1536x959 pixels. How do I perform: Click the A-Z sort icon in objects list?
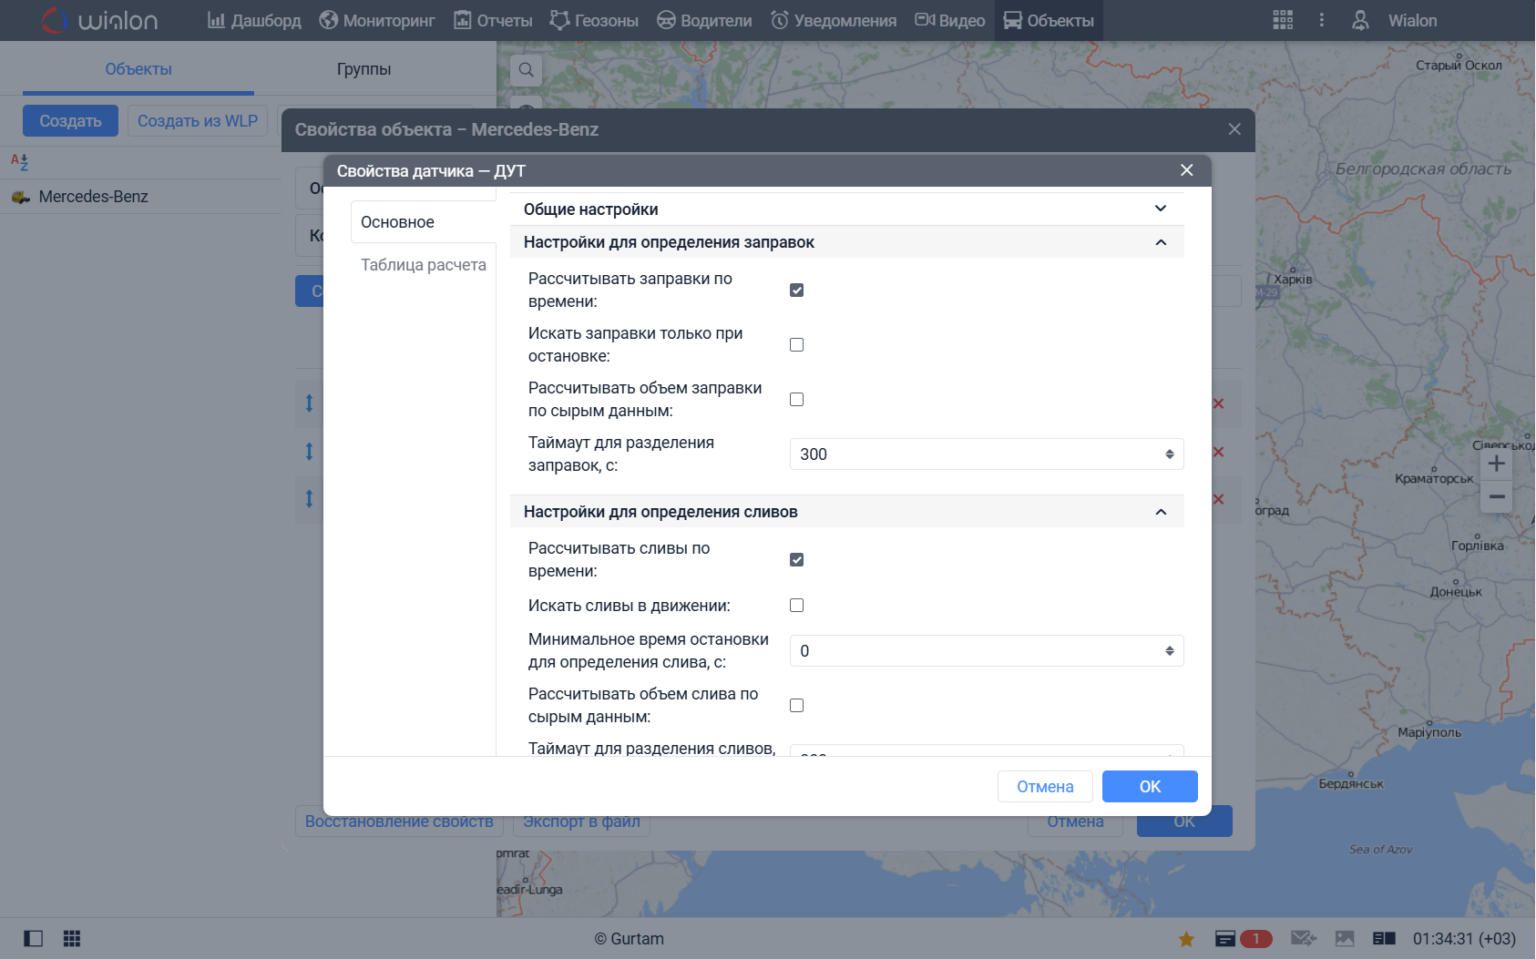point(19,162)
